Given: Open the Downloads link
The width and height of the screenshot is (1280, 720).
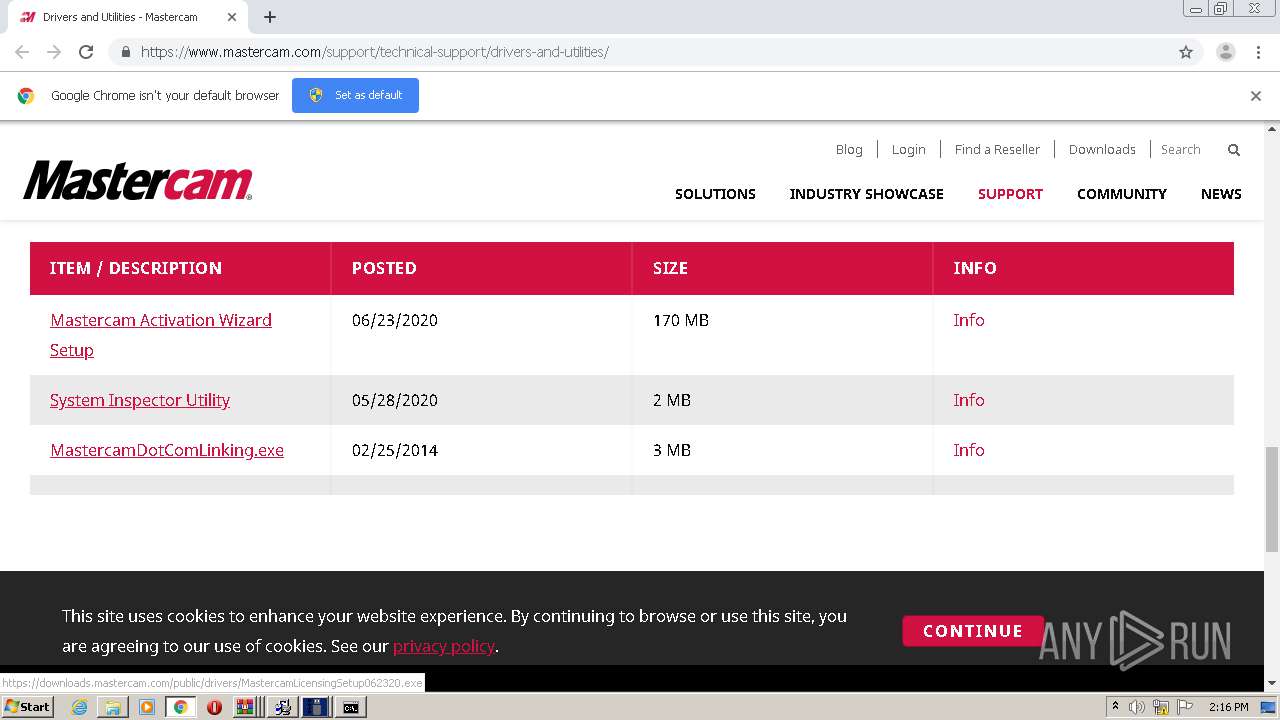Looking at the screenshot, I should [x=1102, y=150].
